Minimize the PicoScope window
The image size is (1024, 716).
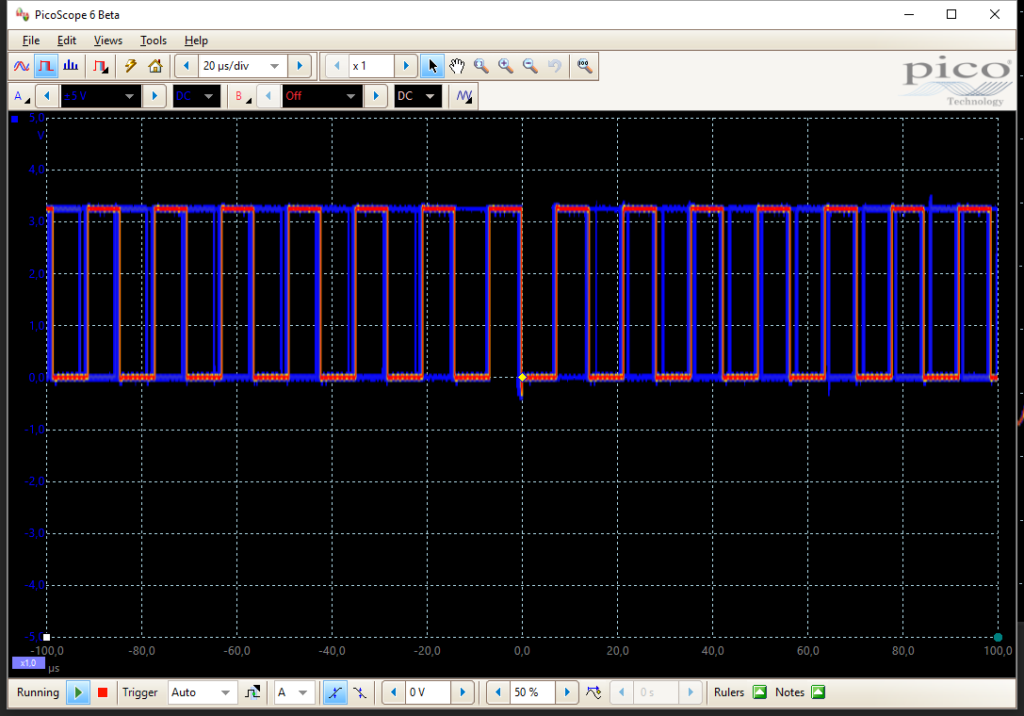[909, 14]
